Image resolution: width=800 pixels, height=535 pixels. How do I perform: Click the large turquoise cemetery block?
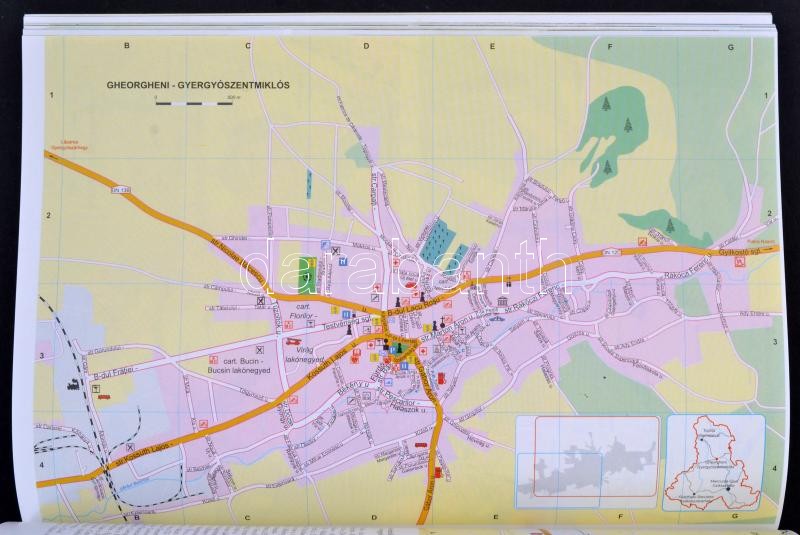[434, 240]
